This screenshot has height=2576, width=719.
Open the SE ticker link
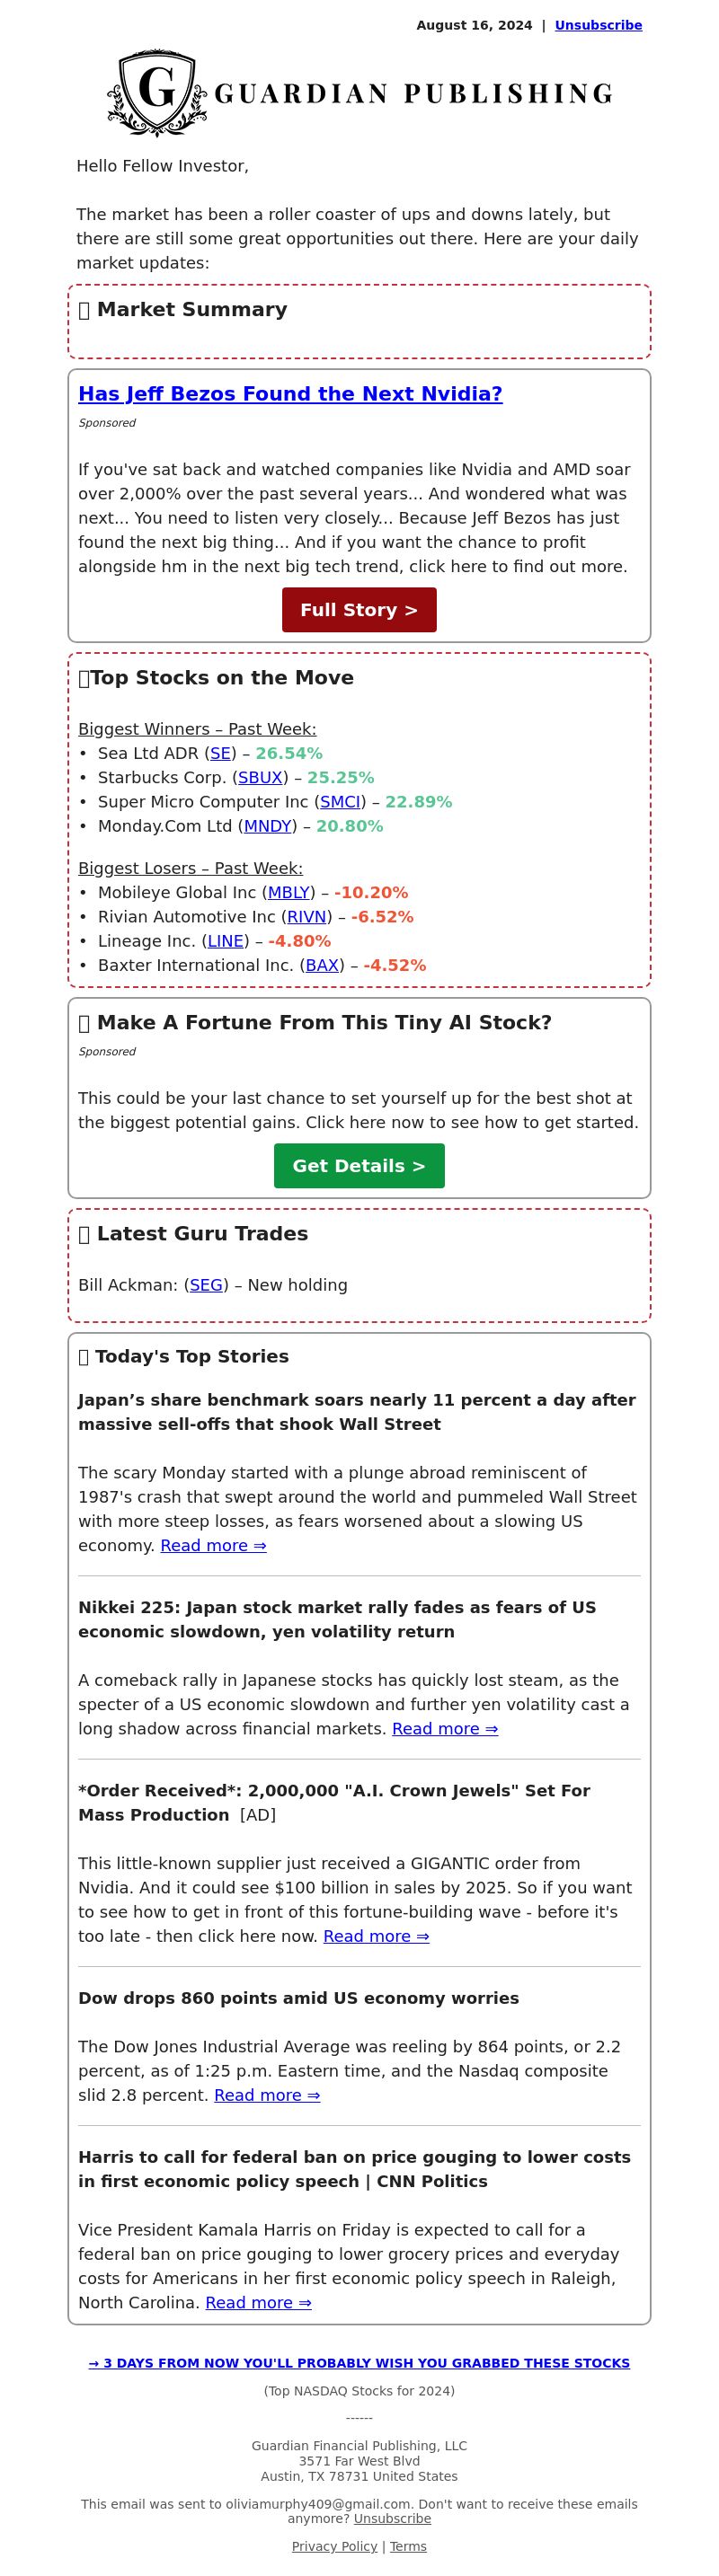[x=221, y=753]
